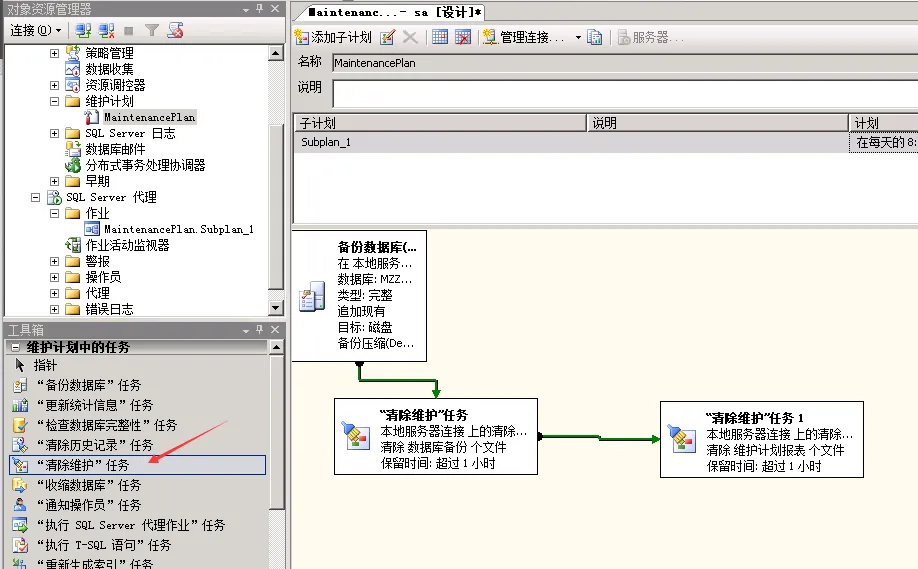The height and width of the screenshot is (569, 918).
Task: Click the connect Object Explorer icon
Action: pos(83,30)
